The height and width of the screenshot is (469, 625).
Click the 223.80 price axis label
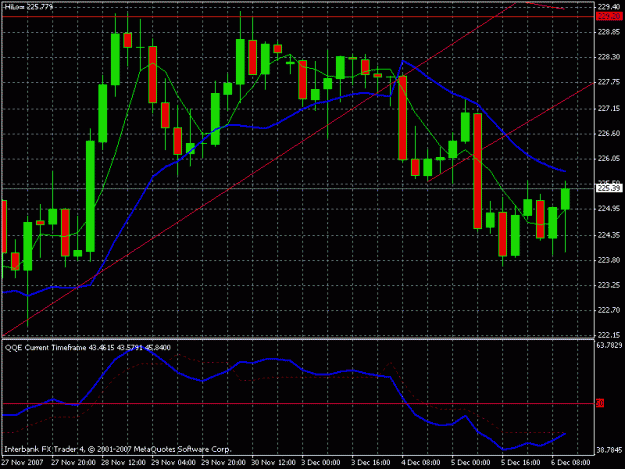coord(609,260)
